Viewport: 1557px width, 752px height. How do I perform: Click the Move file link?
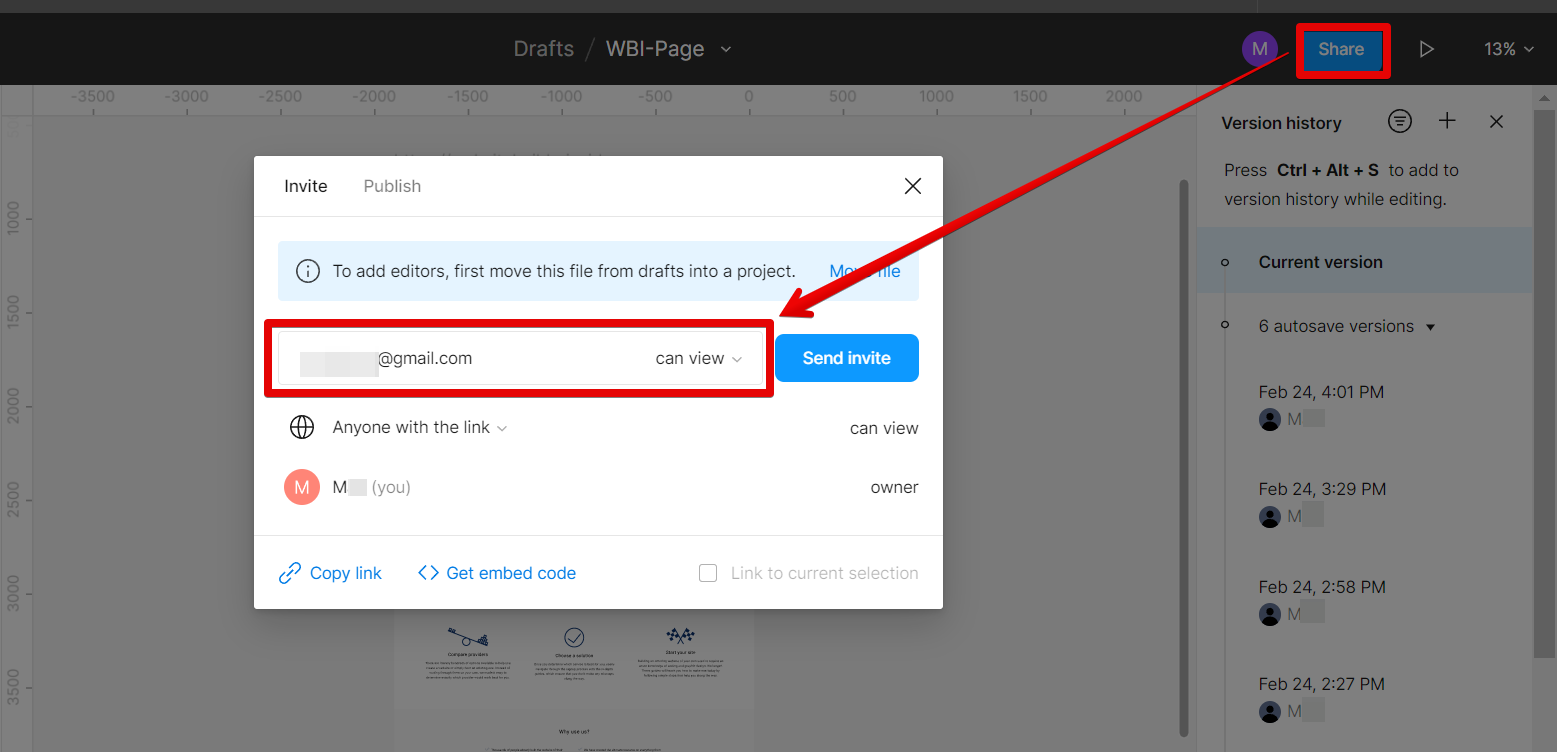[x=865, y=271]
